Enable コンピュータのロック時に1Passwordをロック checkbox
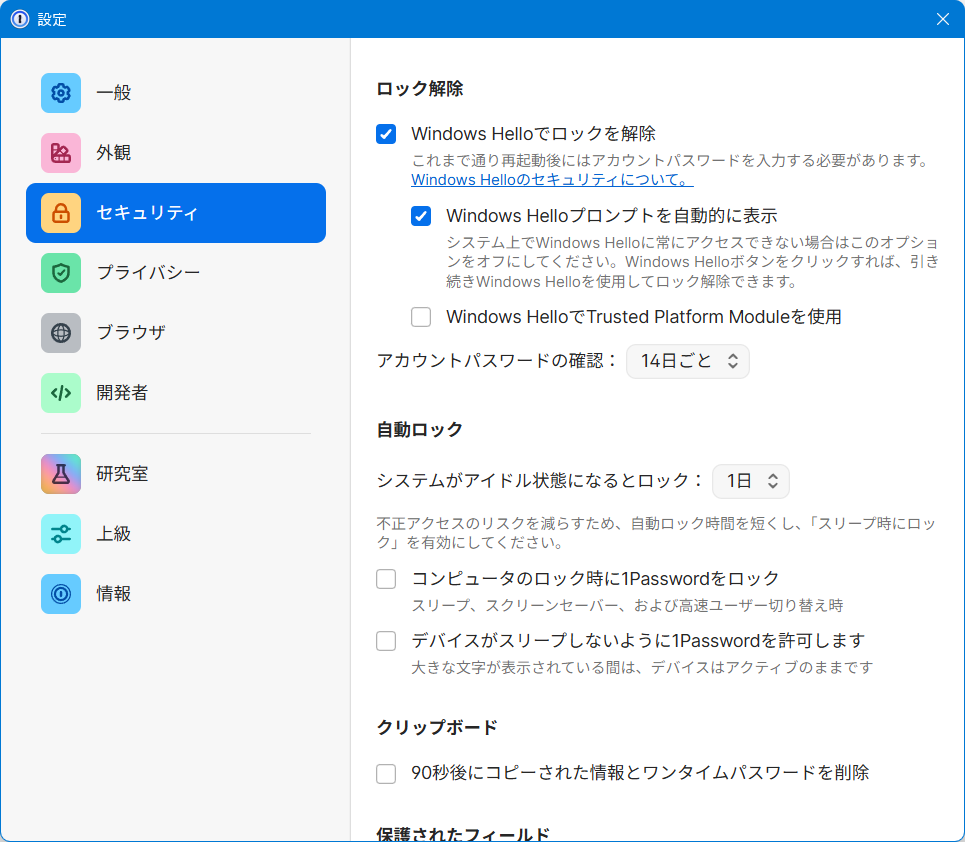965x842 pixels. [x=386, y=579]
